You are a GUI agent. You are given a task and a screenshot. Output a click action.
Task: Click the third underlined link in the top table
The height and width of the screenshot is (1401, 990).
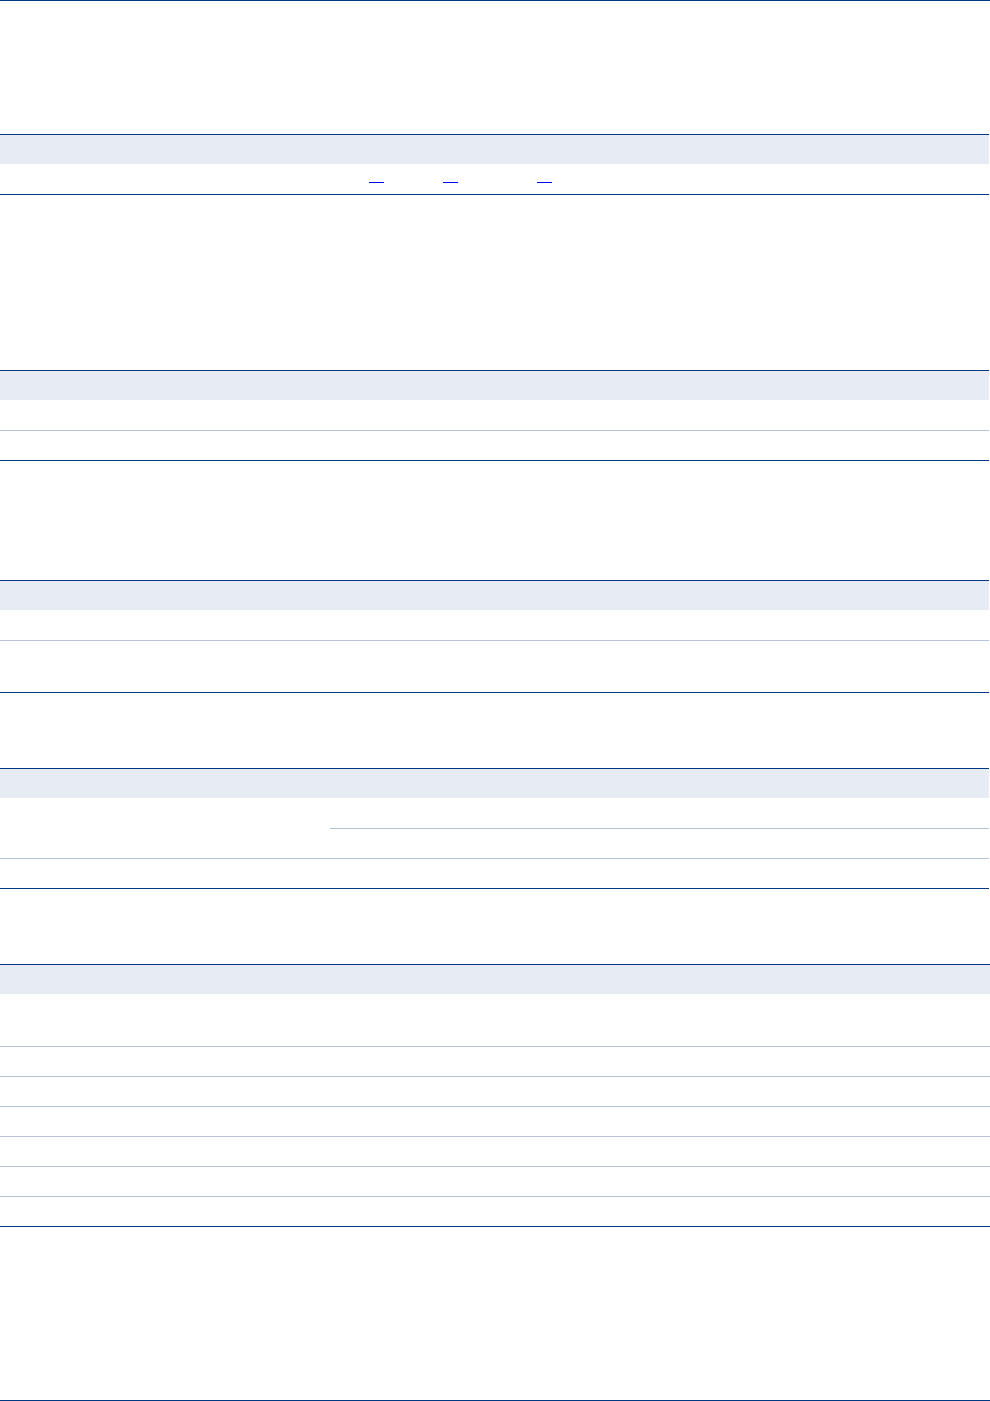[545, 180]
